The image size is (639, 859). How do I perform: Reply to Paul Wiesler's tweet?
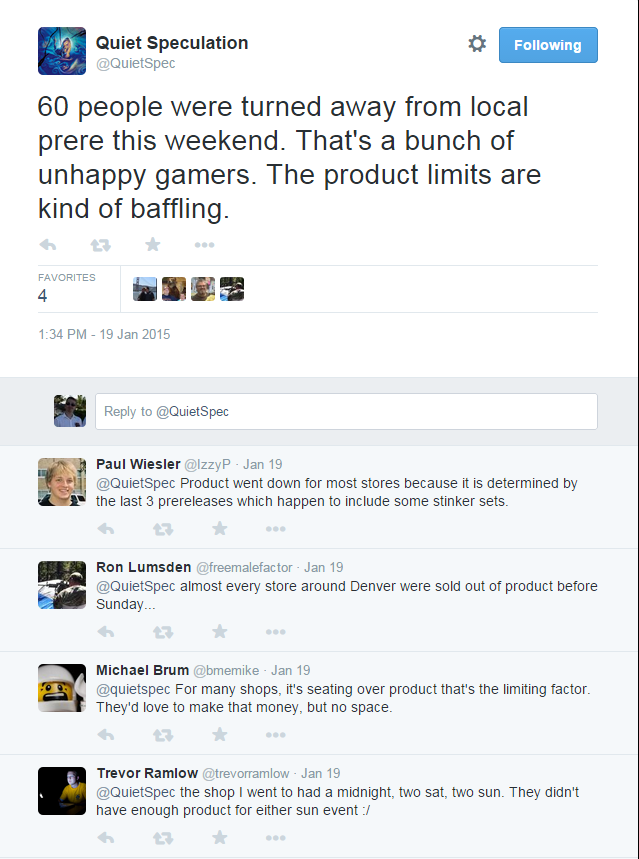tap(105, 528)
